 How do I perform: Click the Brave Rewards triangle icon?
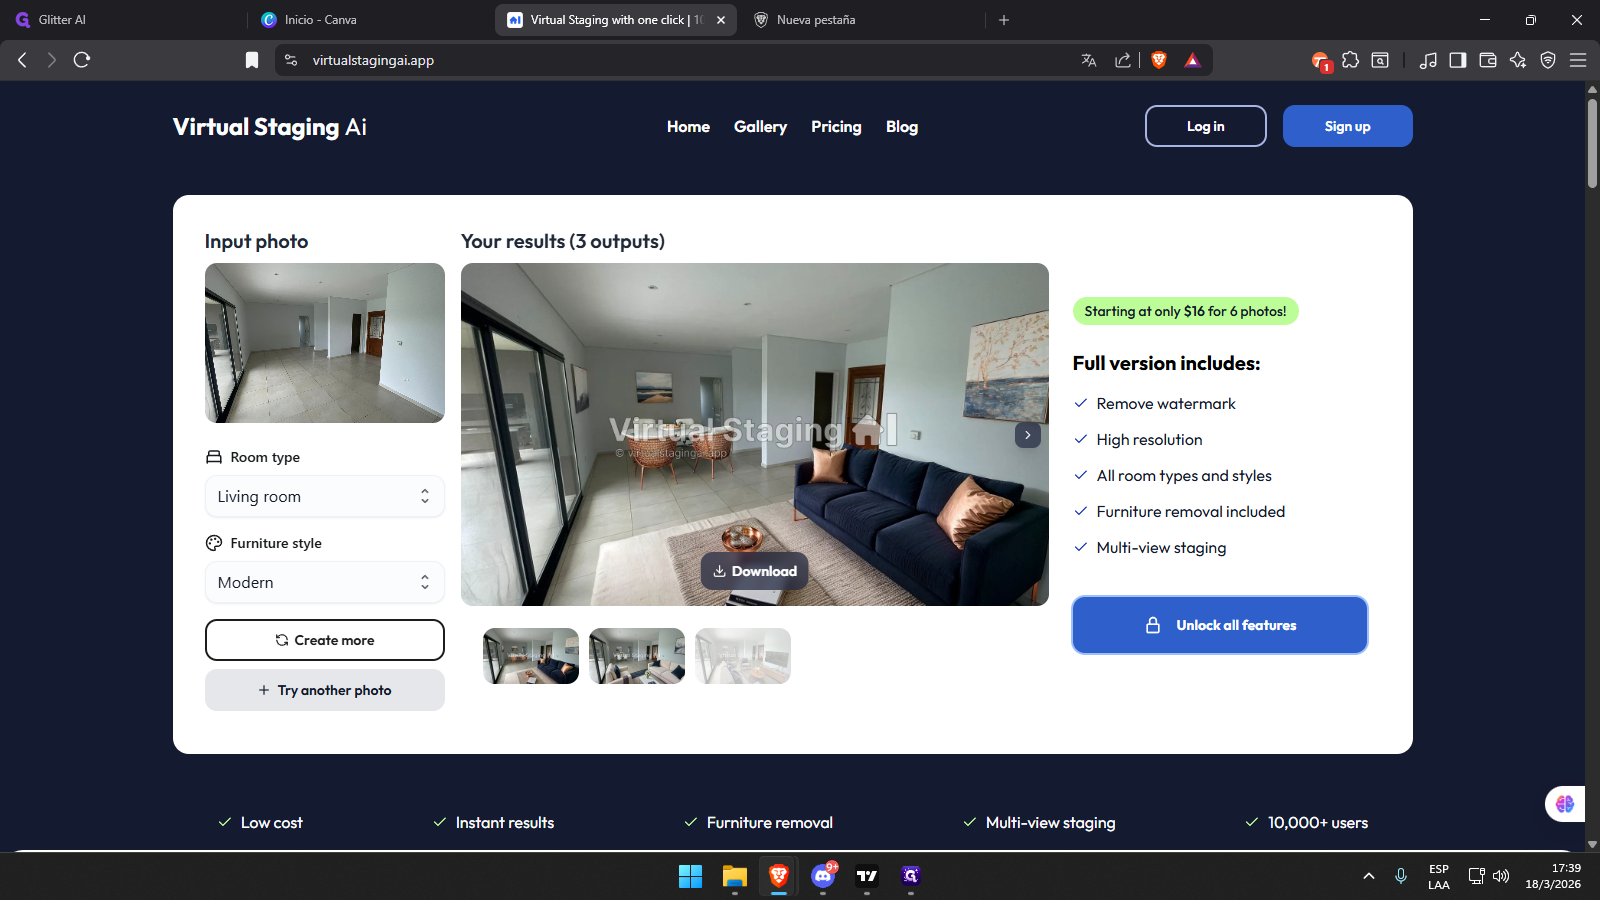pos(1192,60)
